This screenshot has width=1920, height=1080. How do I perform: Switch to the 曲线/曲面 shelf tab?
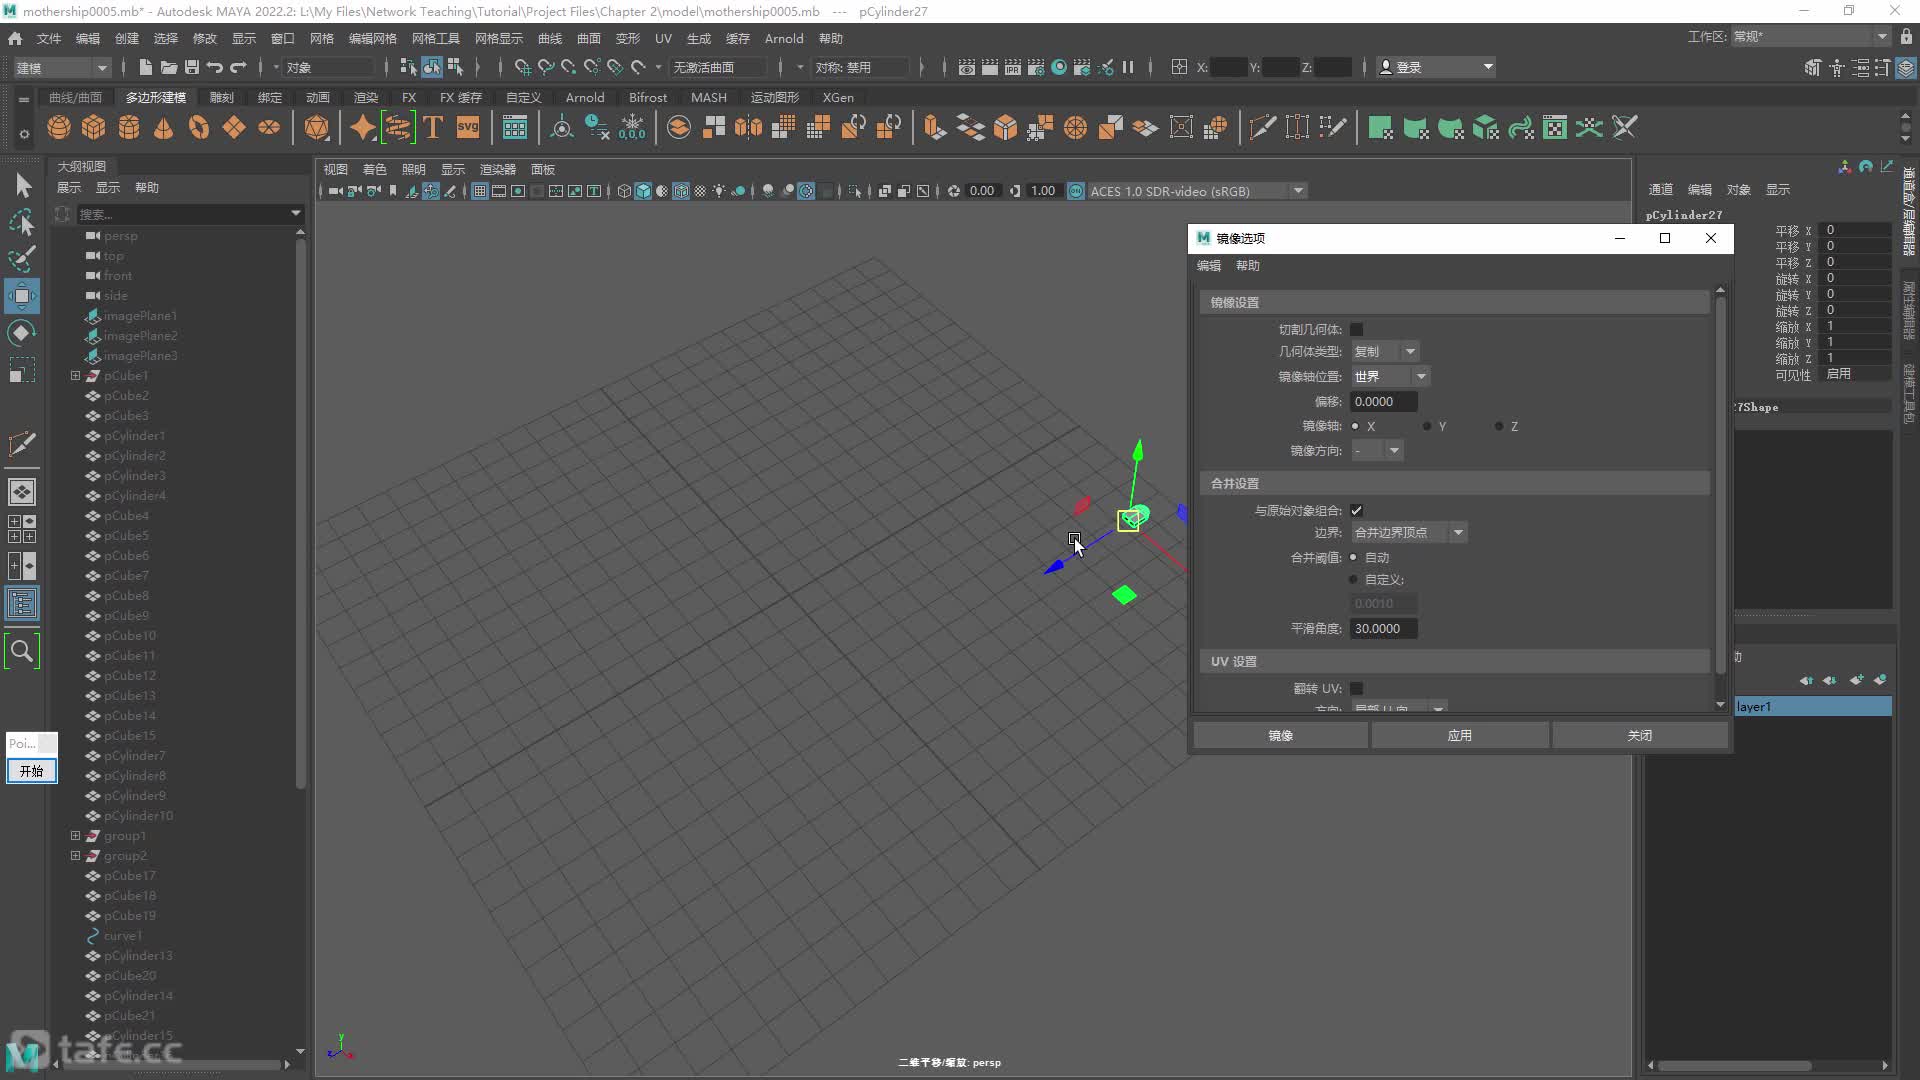pos(76,97)
